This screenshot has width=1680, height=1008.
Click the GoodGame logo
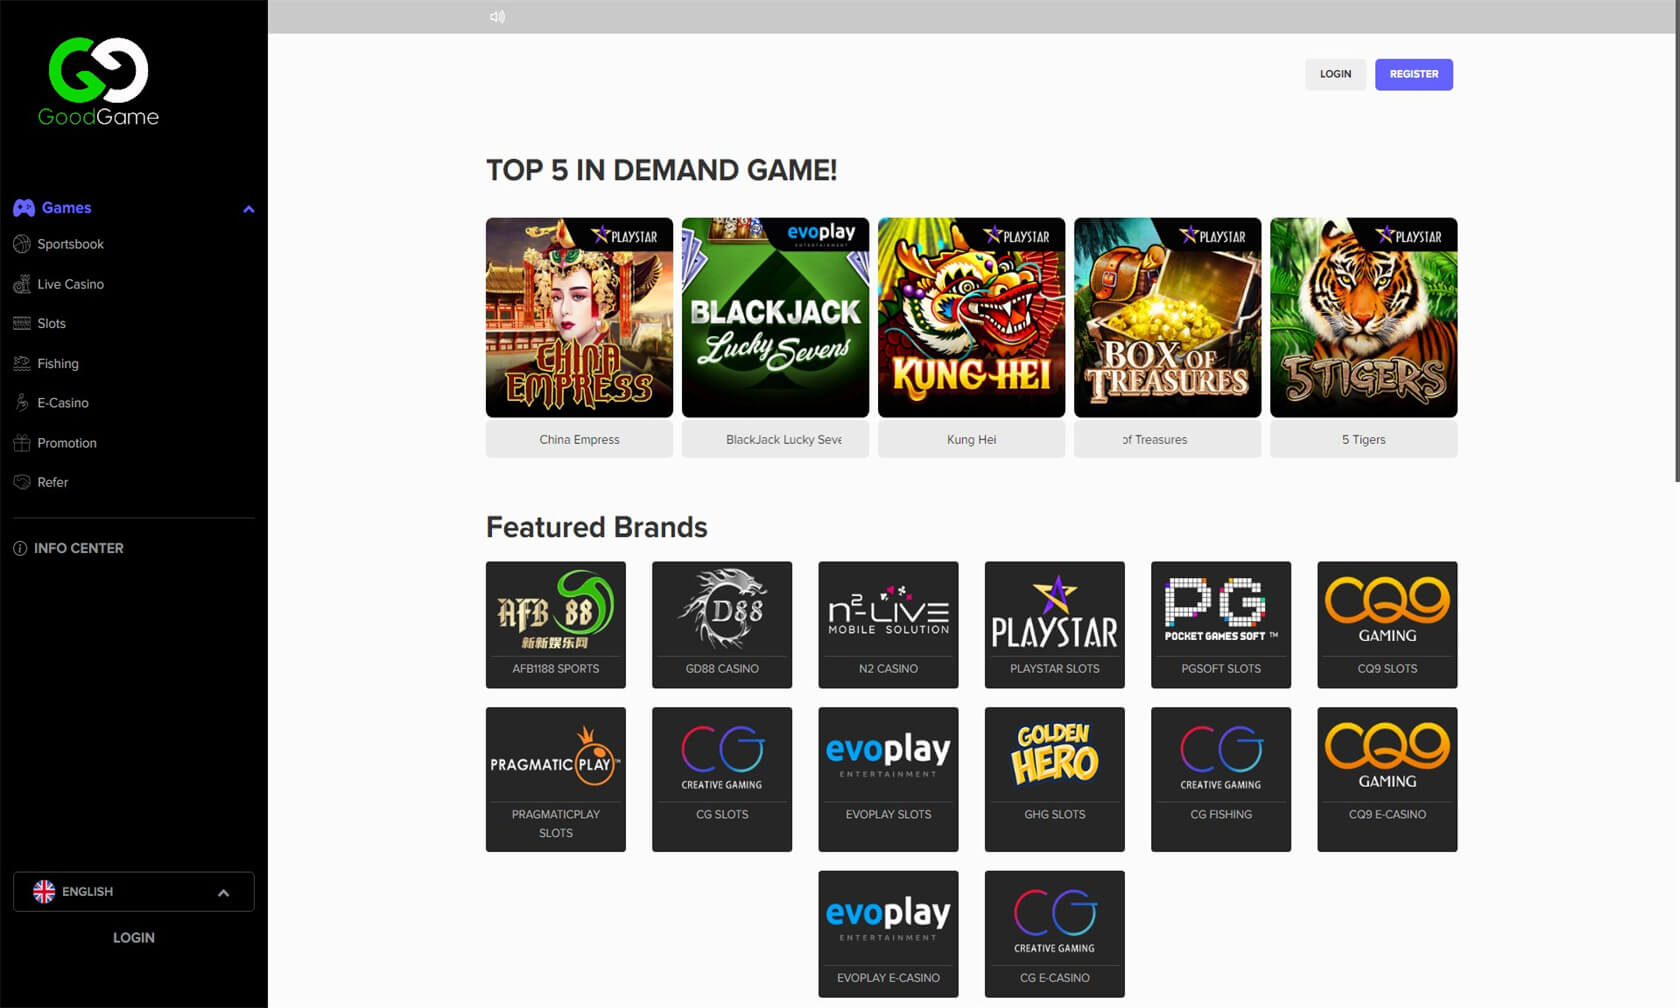(x=98, y=82)
